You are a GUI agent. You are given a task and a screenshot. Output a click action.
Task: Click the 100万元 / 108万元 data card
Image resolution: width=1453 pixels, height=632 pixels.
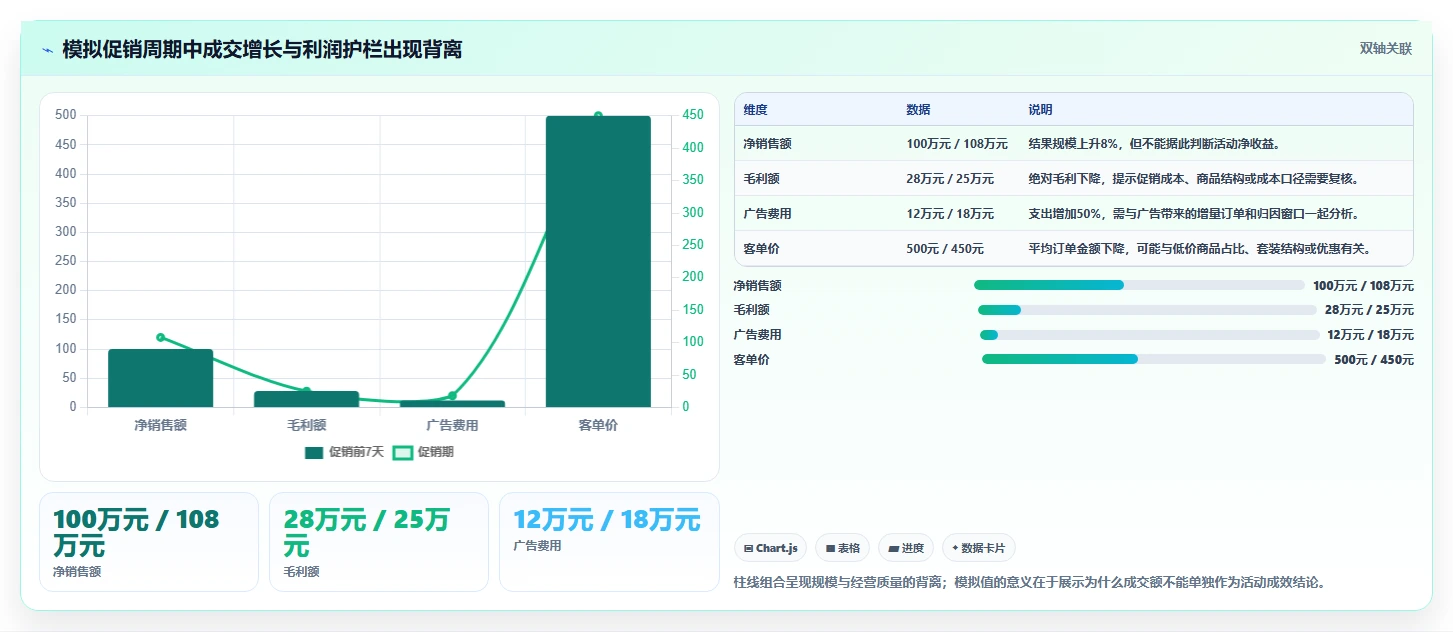(149, 542)
